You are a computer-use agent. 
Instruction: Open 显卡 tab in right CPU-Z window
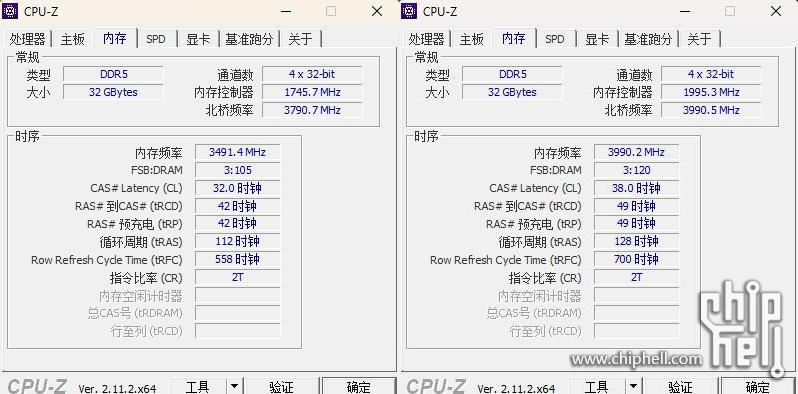(597, 39)
